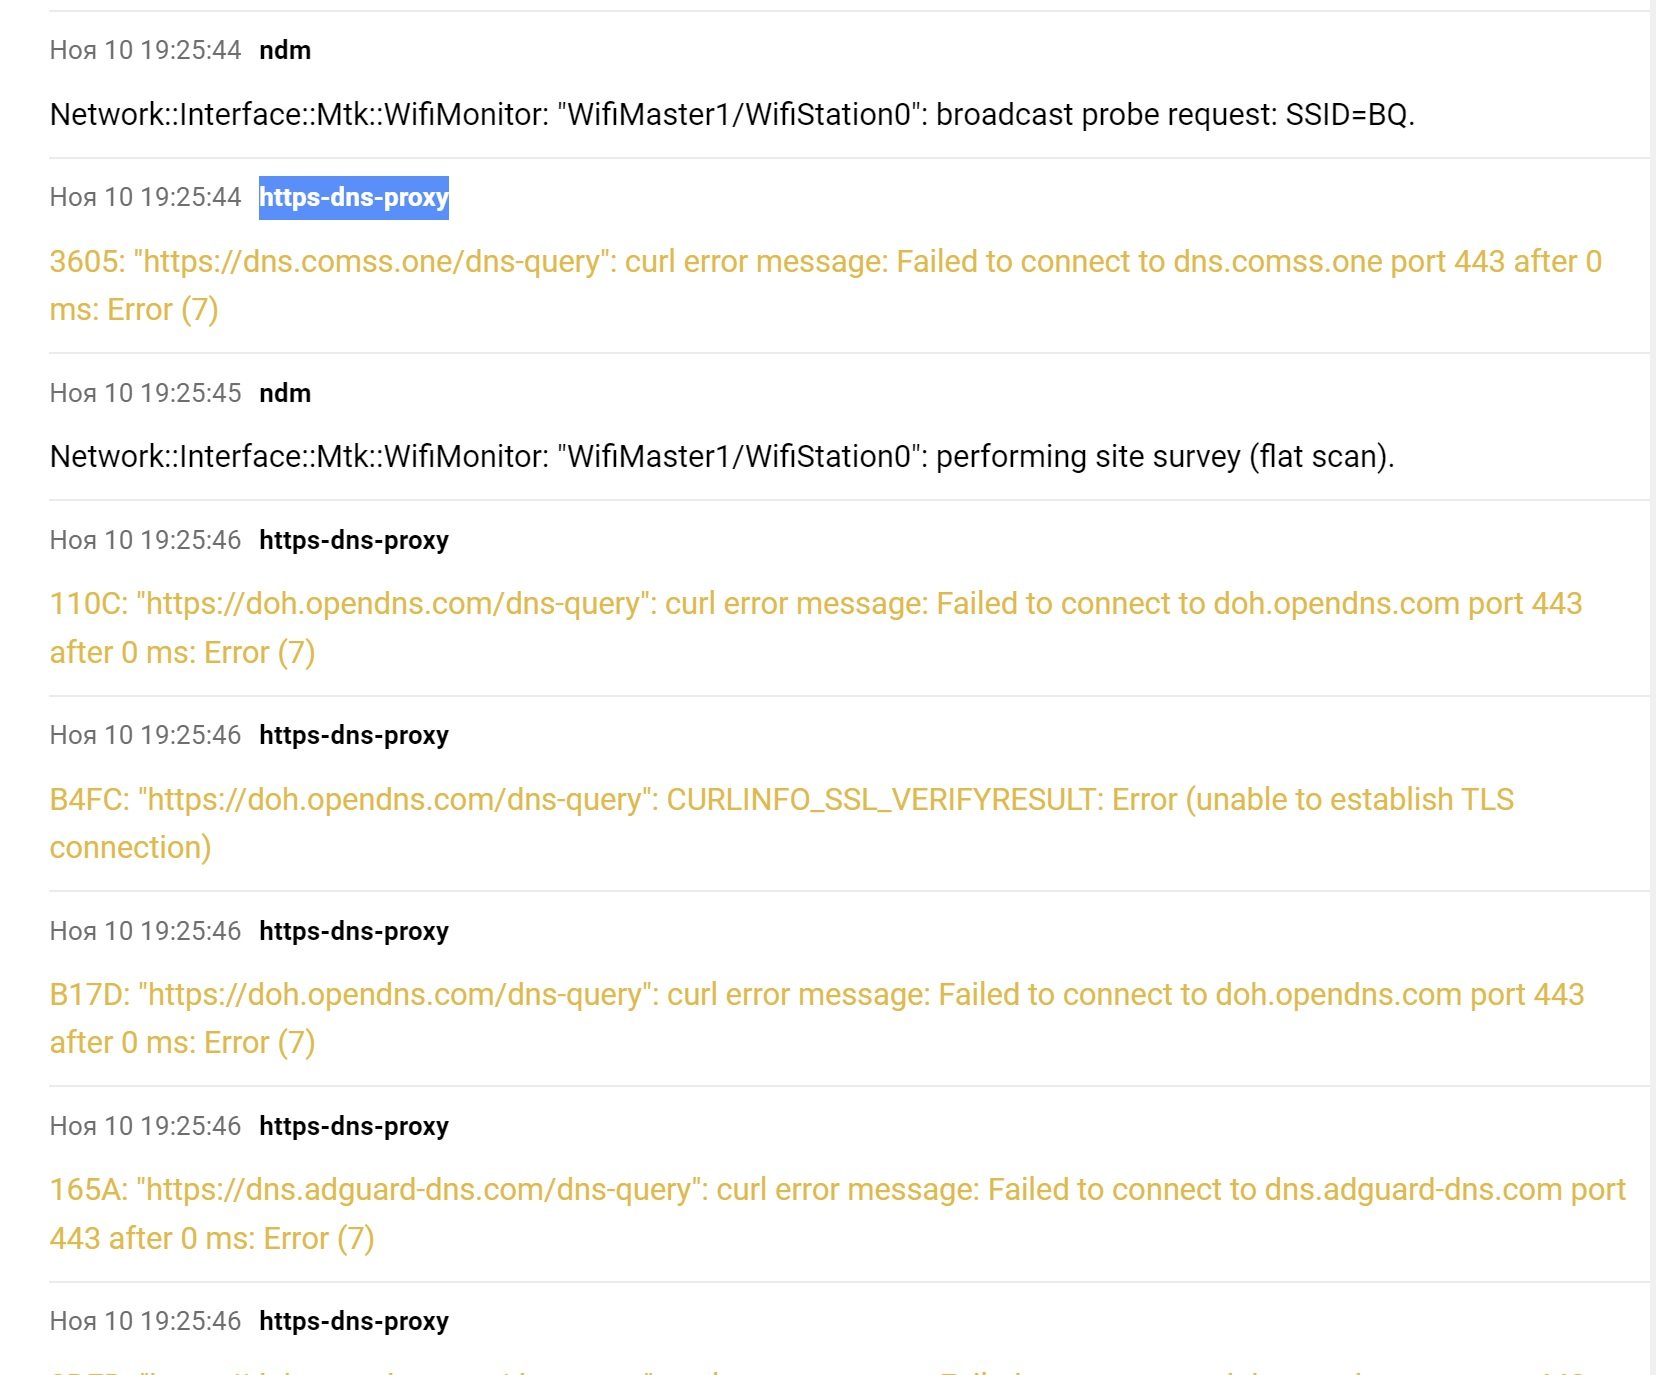1656x1375 pixels.
Task: Click the performing site survey flat scan message
Action: pyautogui.click(x=722, y=457)
